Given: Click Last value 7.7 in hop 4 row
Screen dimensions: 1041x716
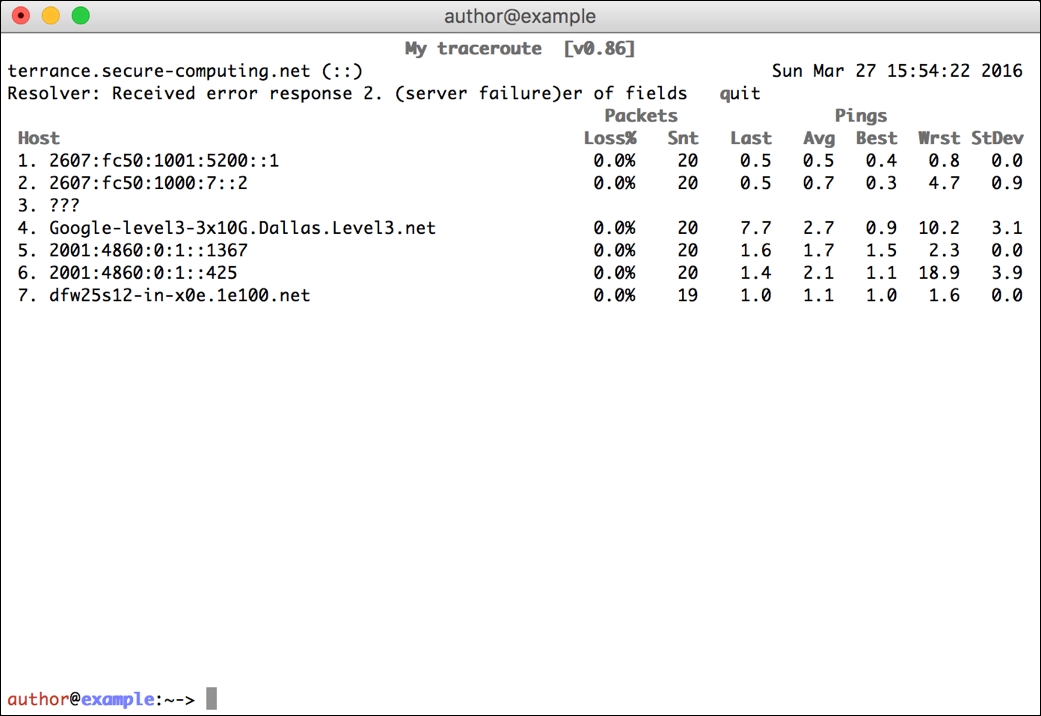Looking at the screenshot, I should 756,228.
